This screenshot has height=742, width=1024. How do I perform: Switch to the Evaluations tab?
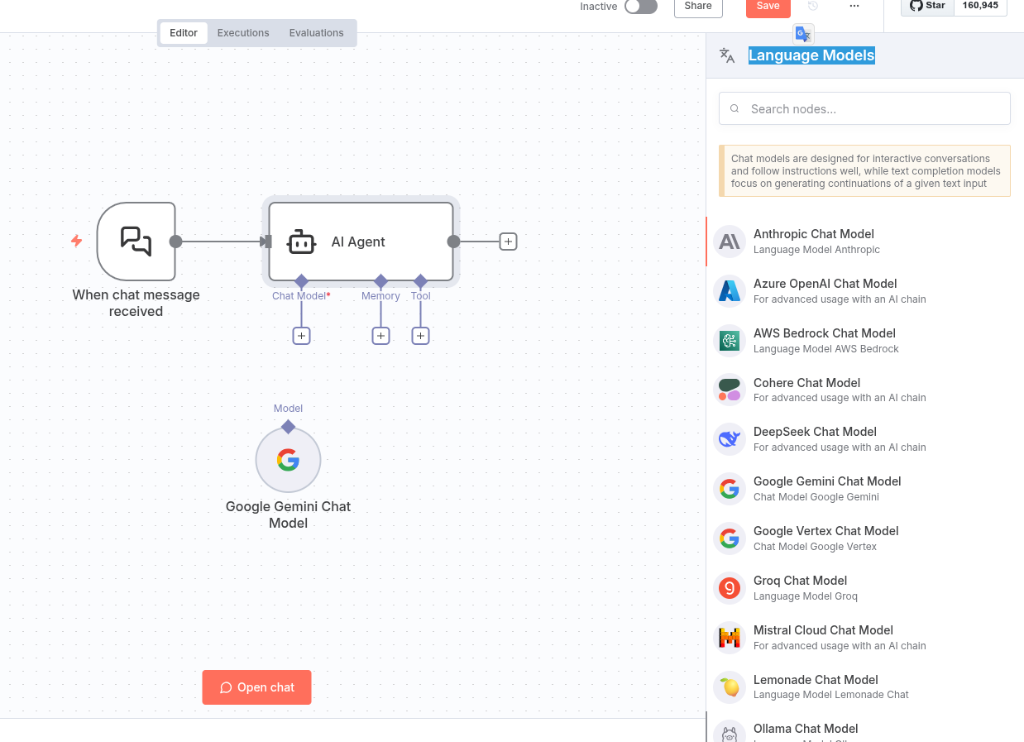(316, 33)
